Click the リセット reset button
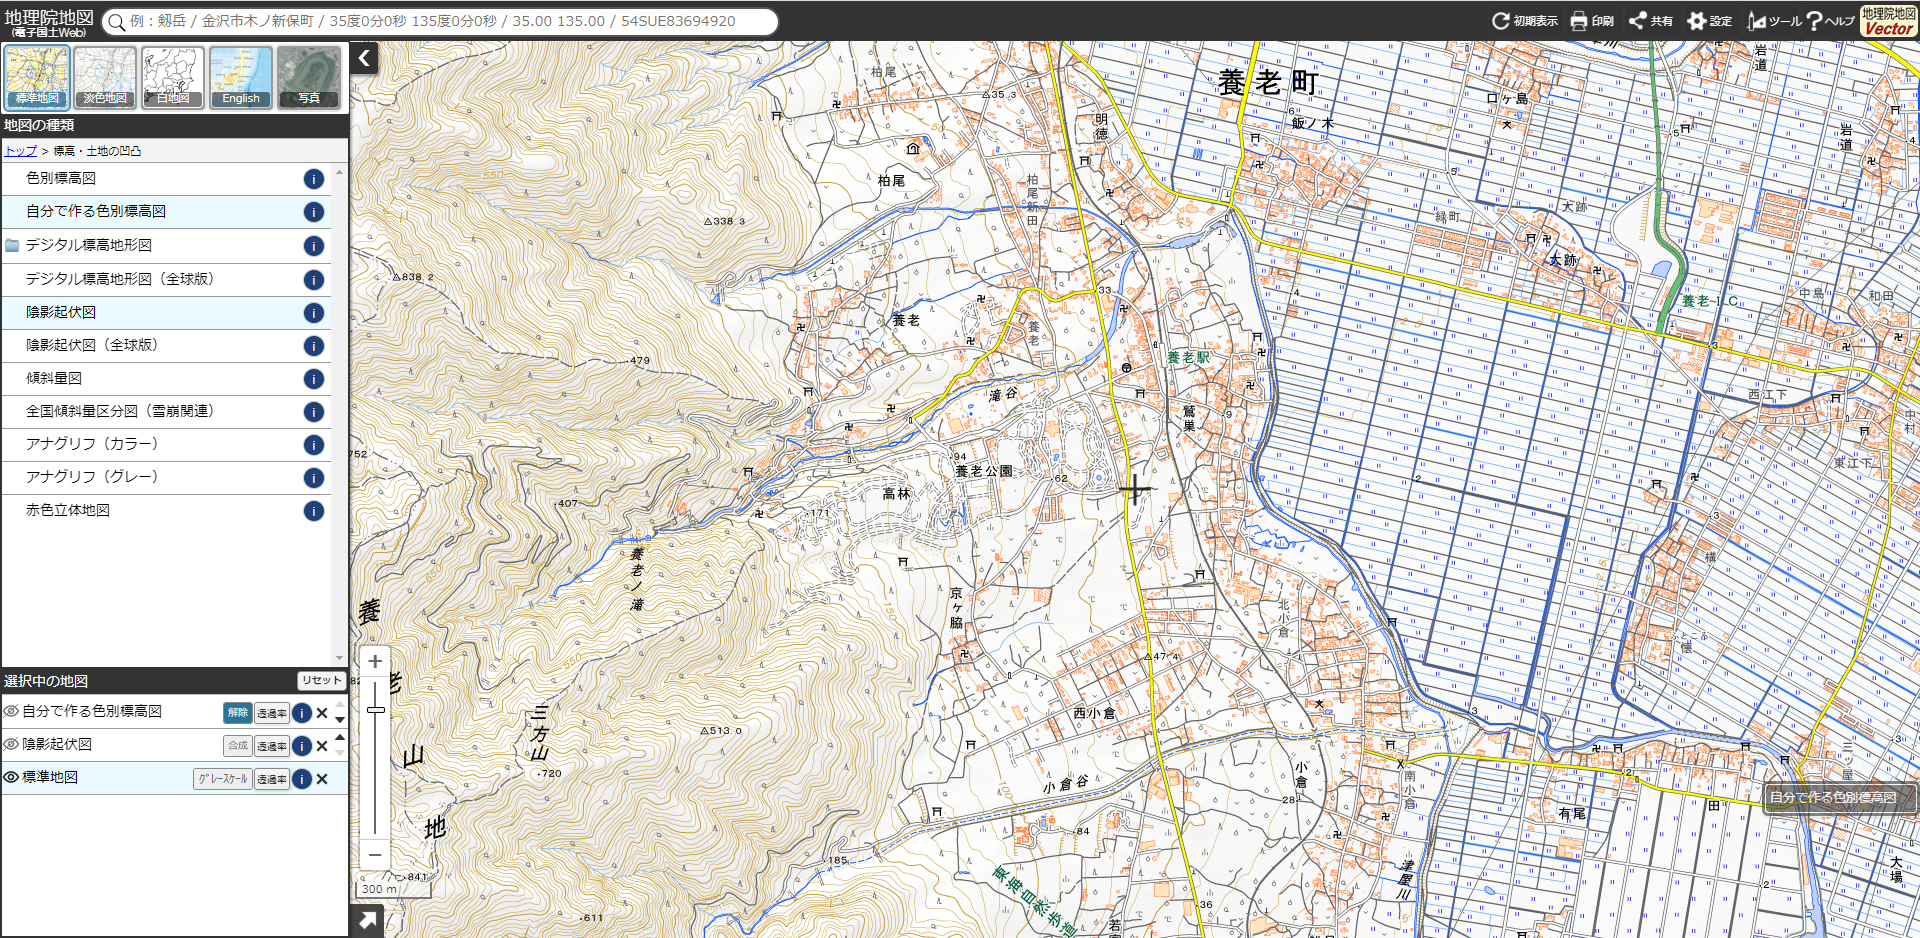This screenshot has width=1920, height=938. tap(321, 680)
